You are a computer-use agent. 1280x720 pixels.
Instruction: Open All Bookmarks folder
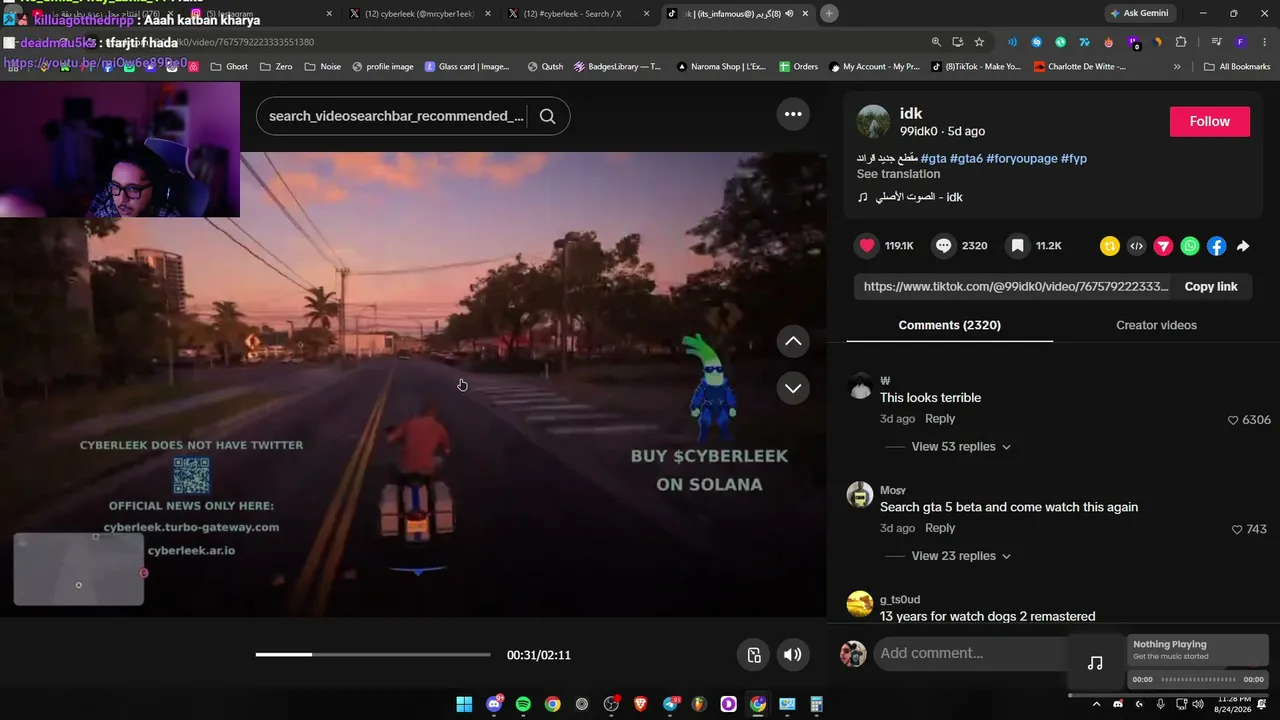pyautogui.click(x=1237, y=67)
